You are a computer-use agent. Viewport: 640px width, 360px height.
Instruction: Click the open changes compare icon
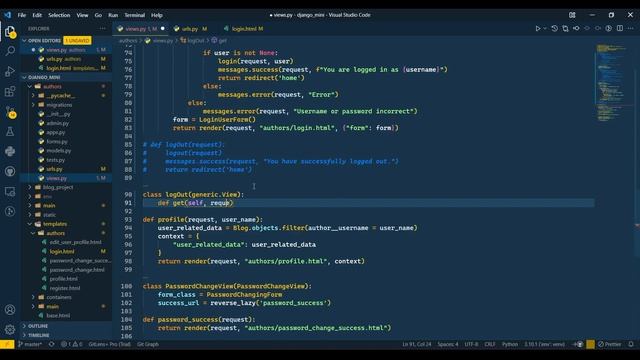pyautogui.click(x=565, y=29)
